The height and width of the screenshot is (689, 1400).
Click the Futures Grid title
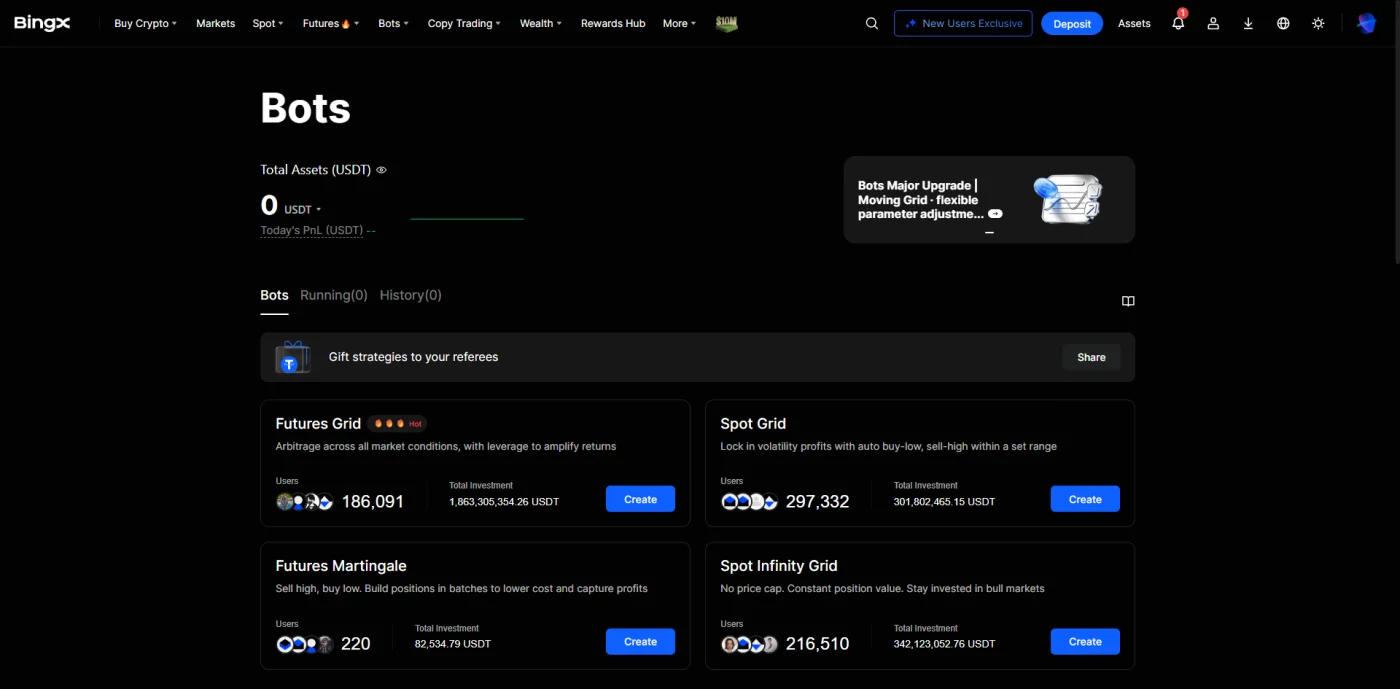click(x=318, y=424)
